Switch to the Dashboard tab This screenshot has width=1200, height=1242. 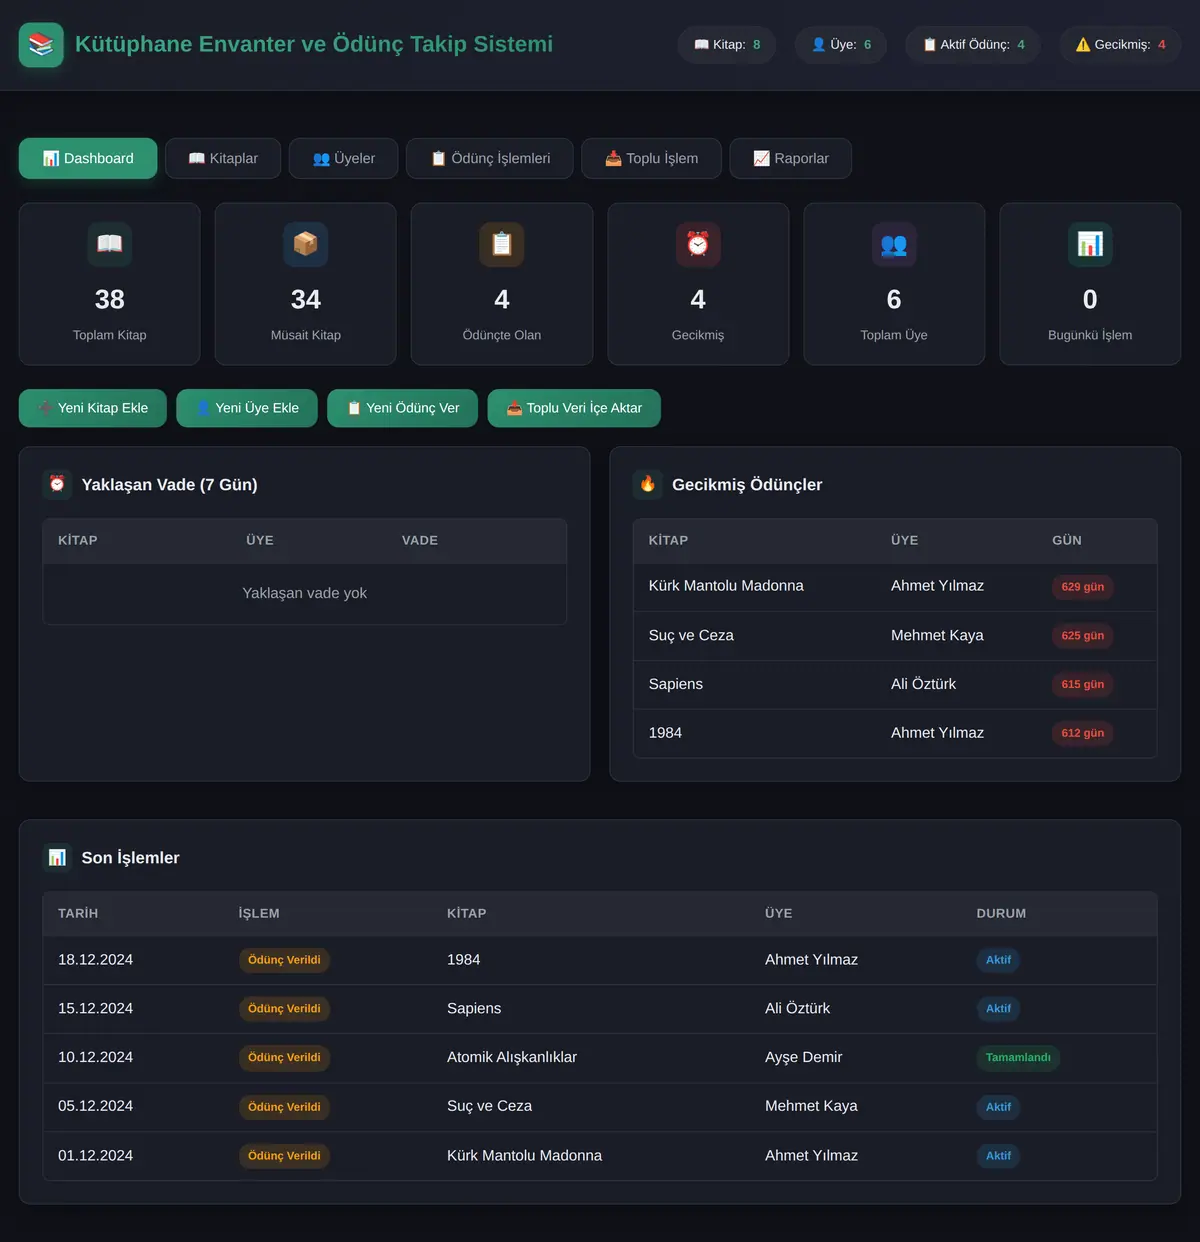[88, 158]
